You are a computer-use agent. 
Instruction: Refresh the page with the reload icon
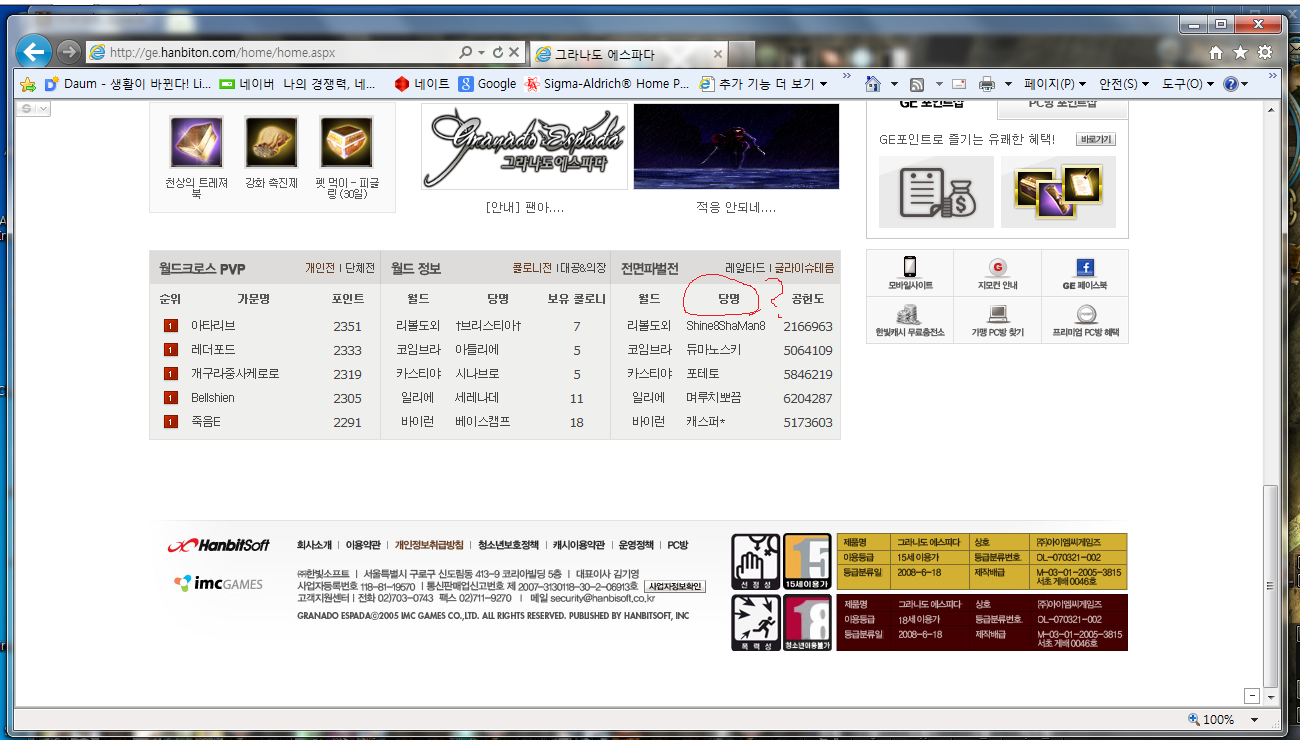pyautogui.click(x=497, y=52)
